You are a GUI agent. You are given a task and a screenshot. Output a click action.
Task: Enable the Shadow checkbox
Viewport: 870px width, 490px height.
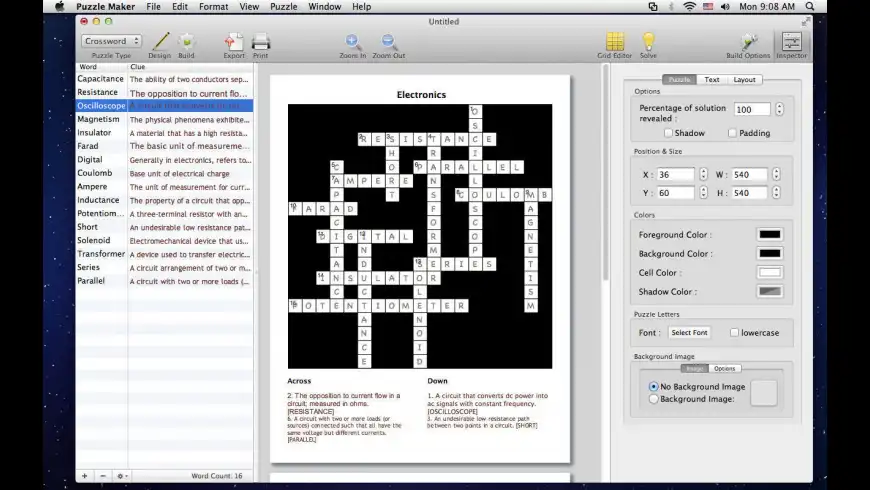point(669,133)
